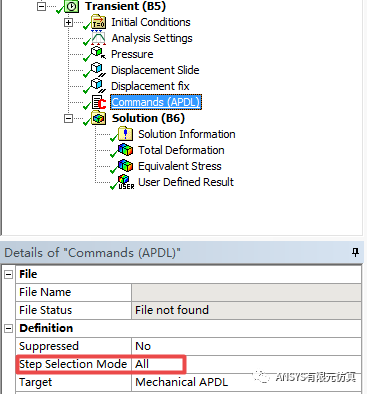
Task: Select Total Deformation result item
Action: pyautogui.click(x=181, y=150)
